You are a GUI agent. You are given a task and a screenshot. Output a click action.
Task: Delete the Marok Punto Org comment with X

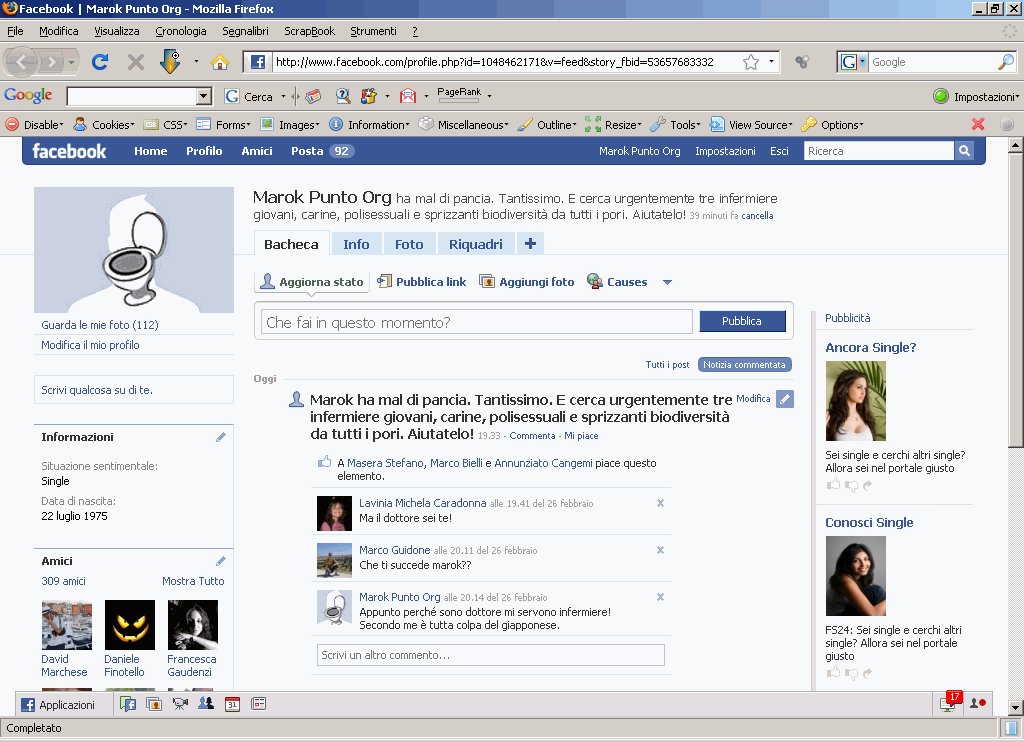(660, 597)
